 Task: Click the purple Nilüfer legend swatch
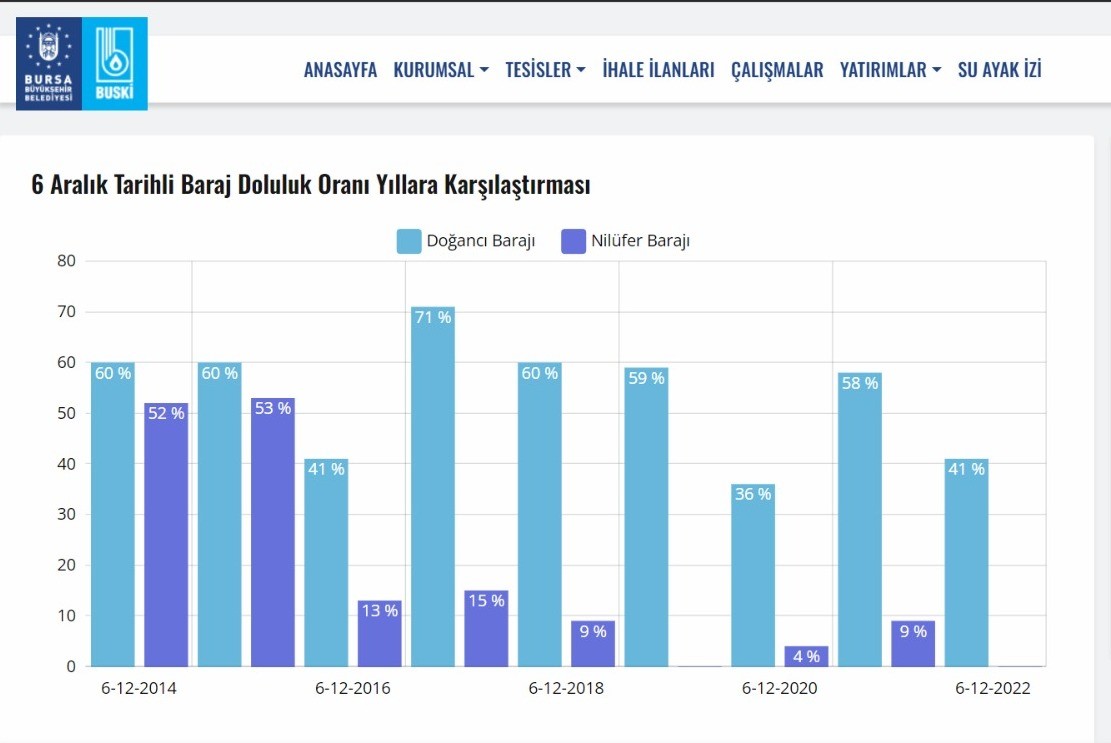pyautogui.click(x=574, y=241)
